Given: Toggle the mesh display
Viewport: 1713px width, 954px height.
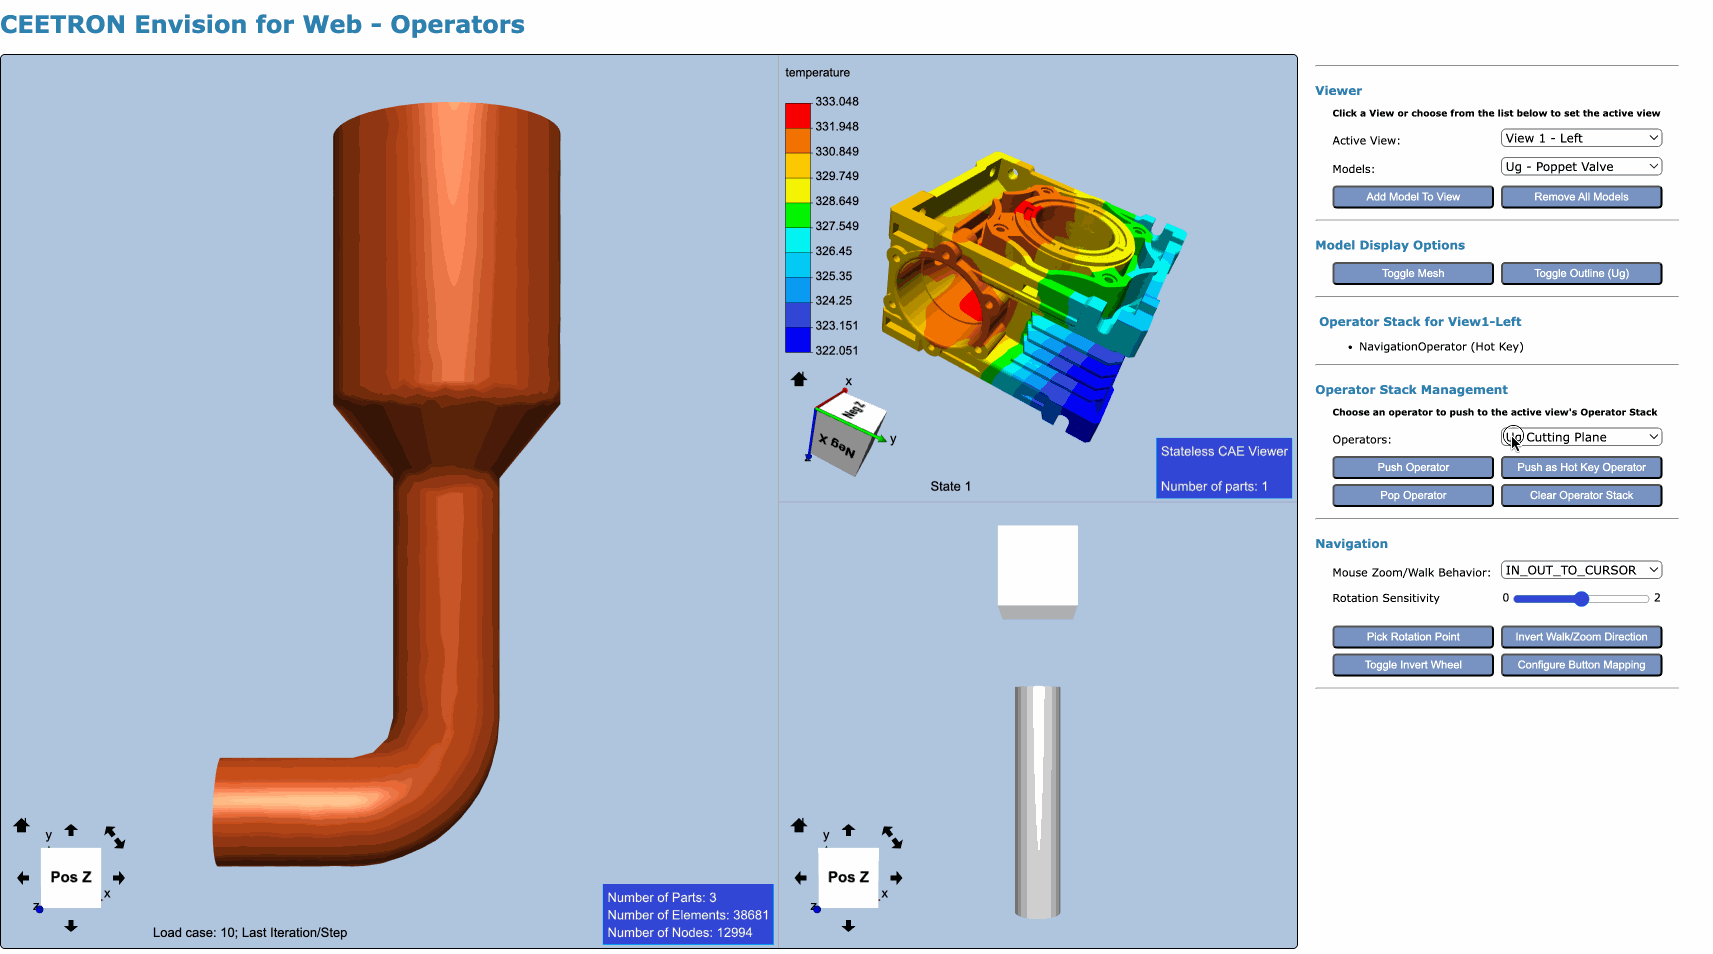Looking at the screenshot, I should tap(1412, 274).
